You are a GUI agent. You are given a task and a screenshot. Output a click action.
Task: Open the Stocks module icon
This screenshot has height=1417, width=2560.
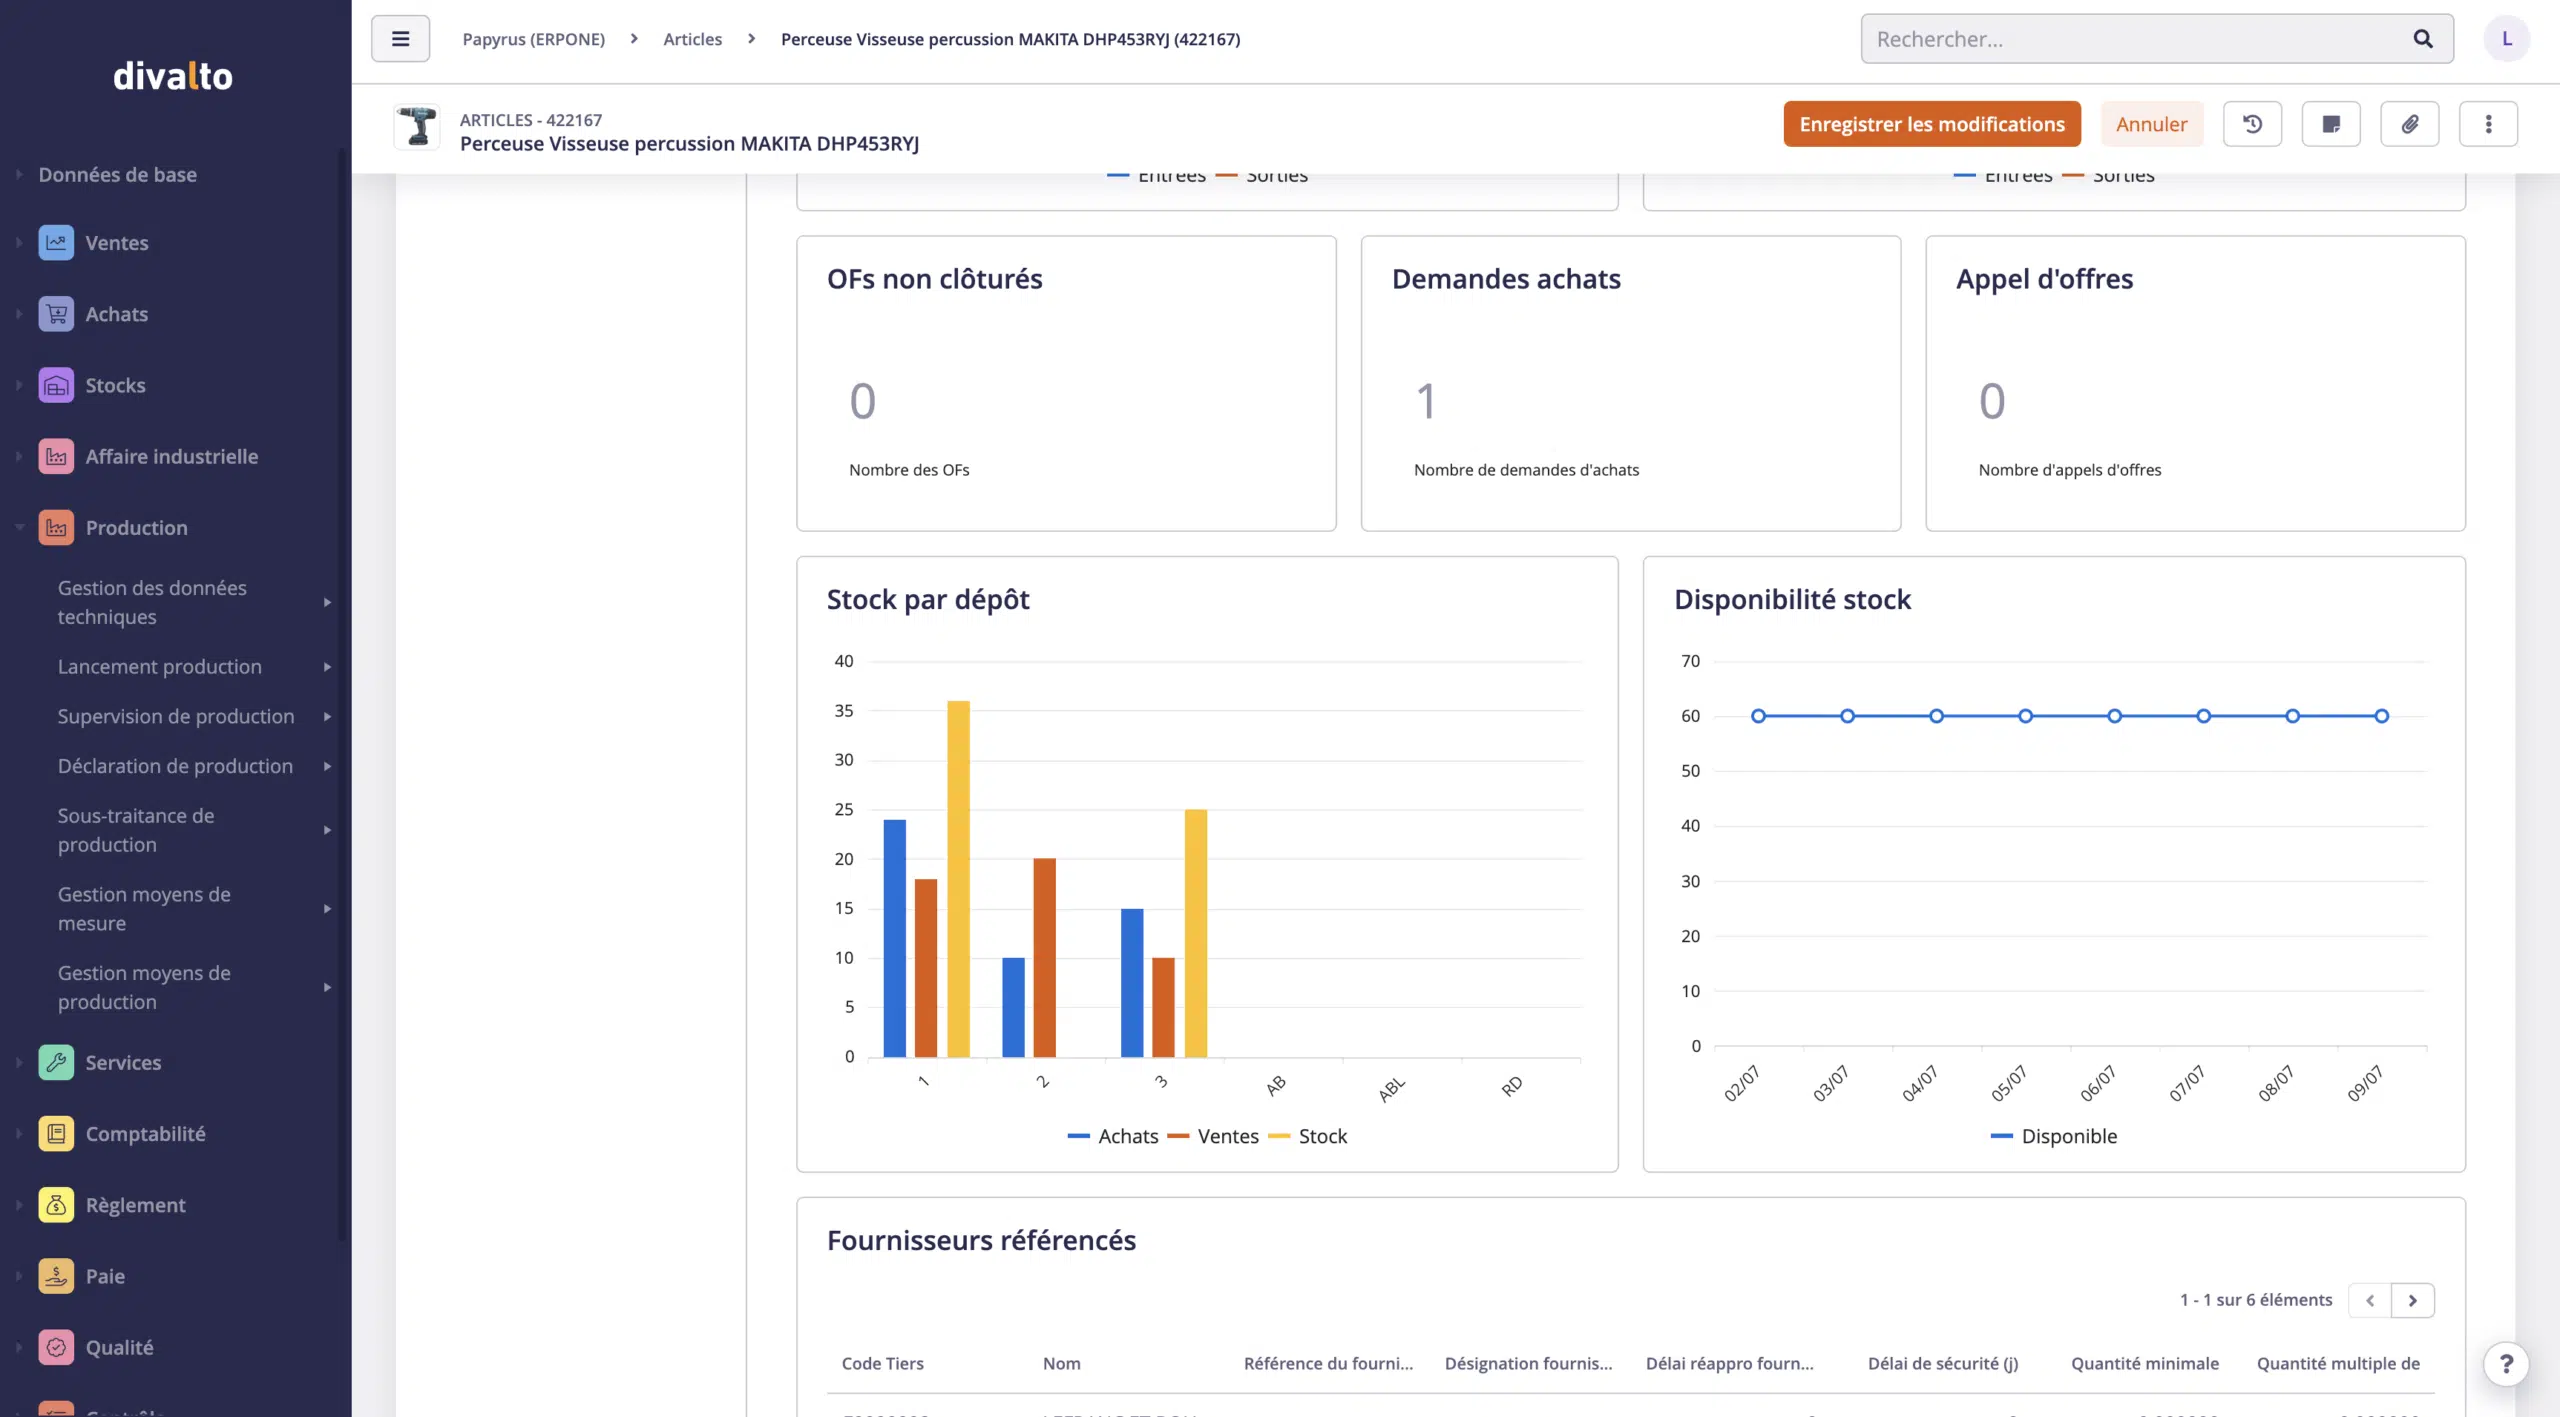(56, 385)
